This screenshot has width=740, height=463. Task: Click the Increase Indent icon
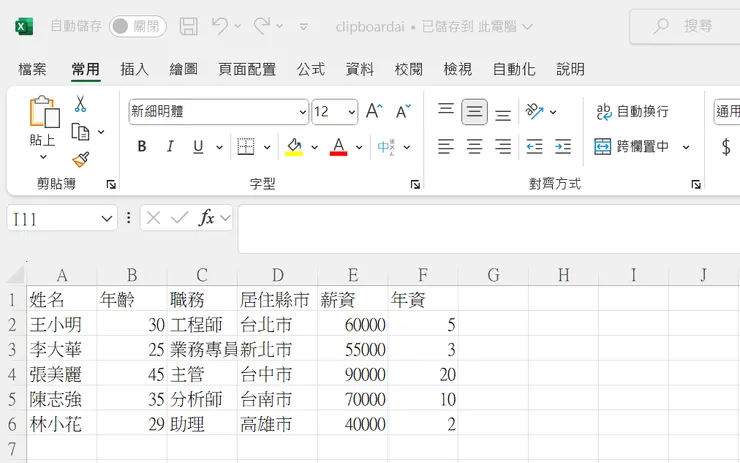click(563, 147)
